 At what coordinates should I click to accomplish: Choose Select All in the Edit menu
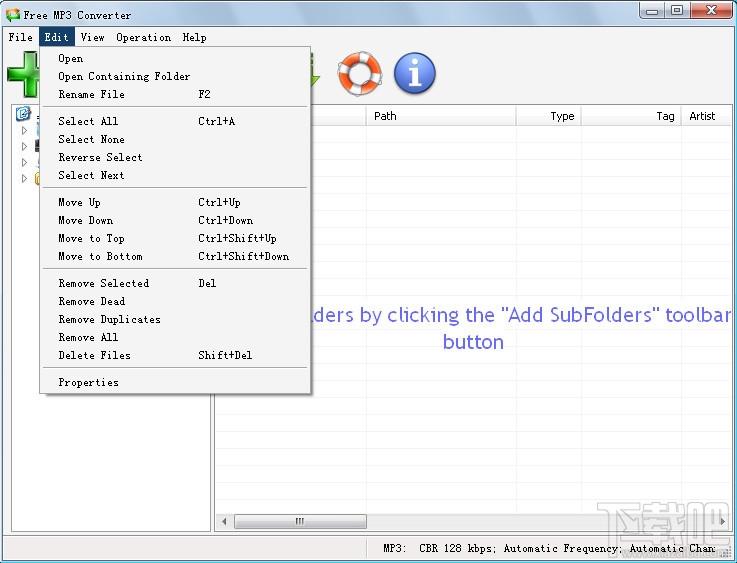tap(175, 121)
